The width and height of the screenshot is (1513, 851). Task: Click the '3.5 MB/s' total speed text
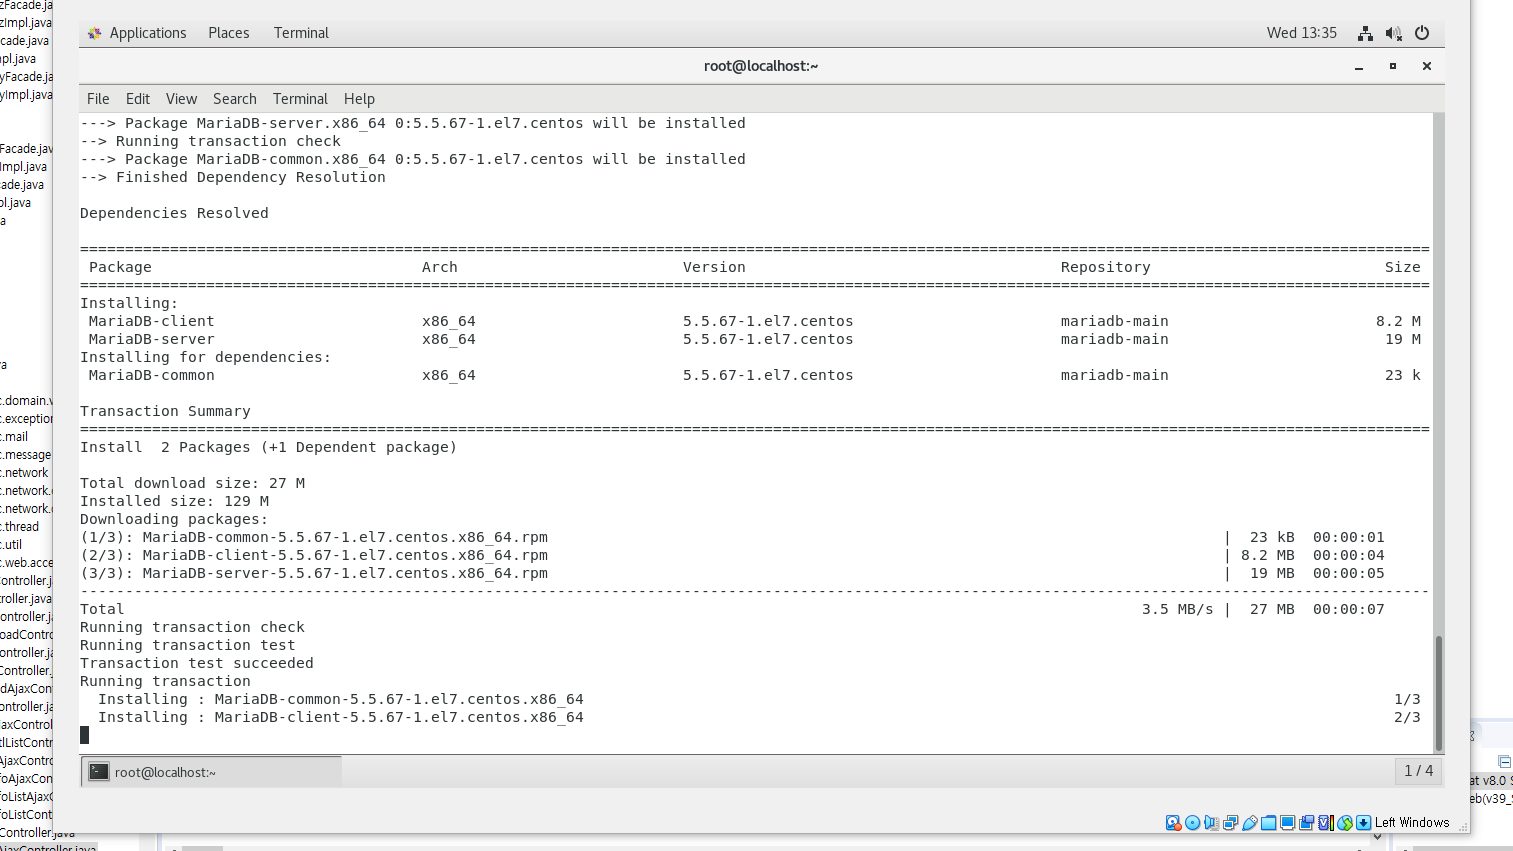[1177, 609]
